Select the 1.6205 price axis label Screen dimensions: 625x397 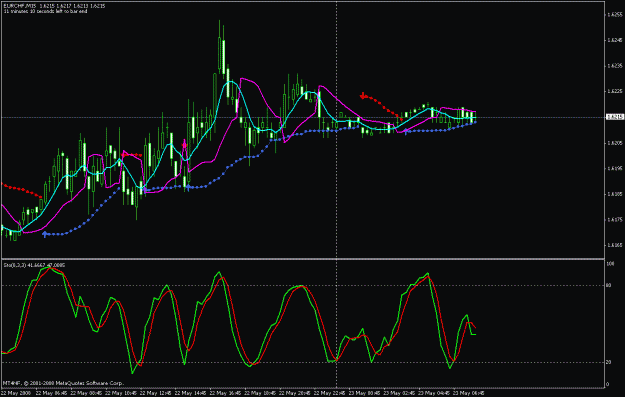[x=614, y=143]
